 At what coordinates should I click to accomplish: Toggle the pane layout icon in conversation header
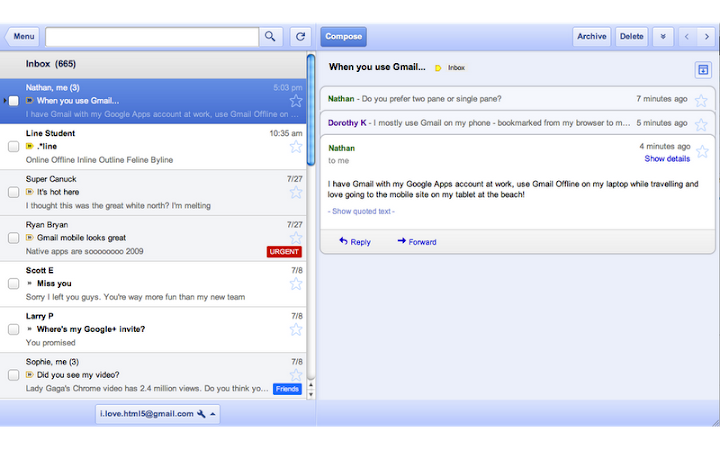[703, 70]
